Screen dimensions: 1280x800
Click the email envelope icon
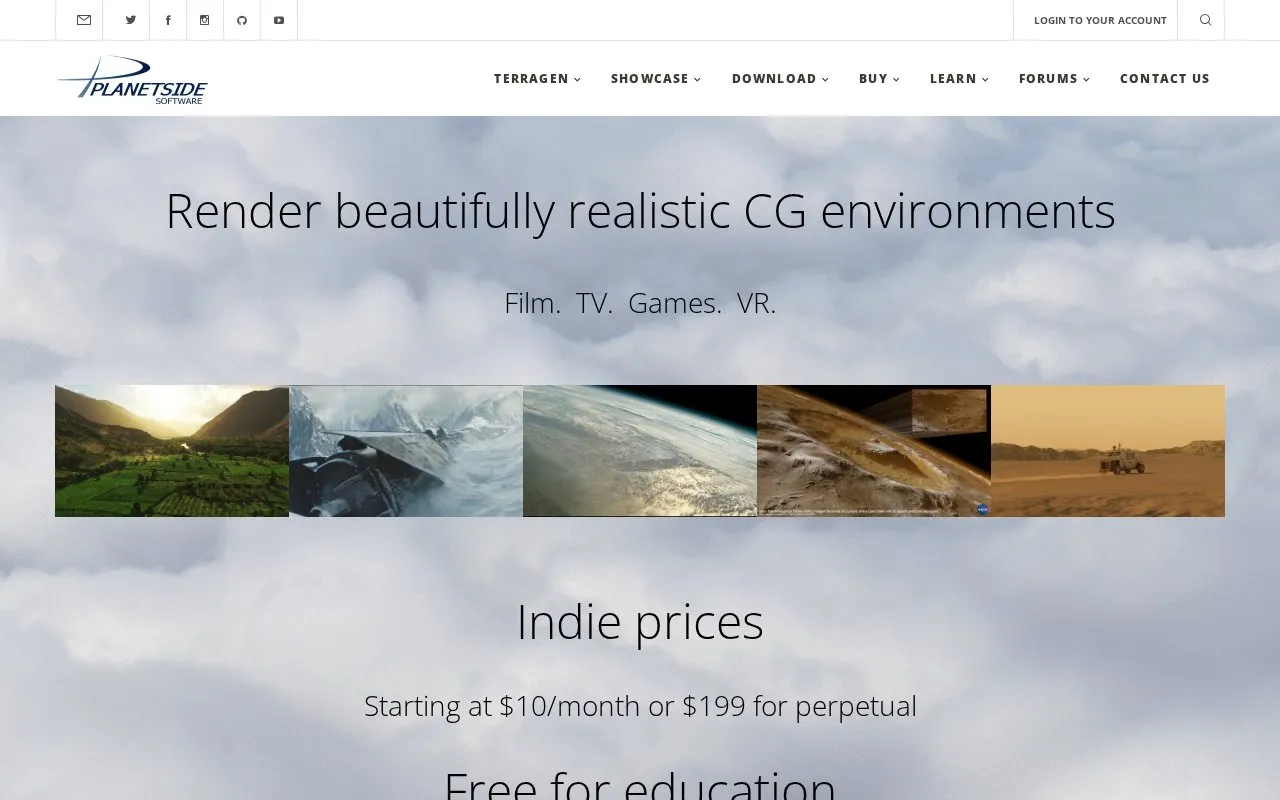tap(84, 20)
